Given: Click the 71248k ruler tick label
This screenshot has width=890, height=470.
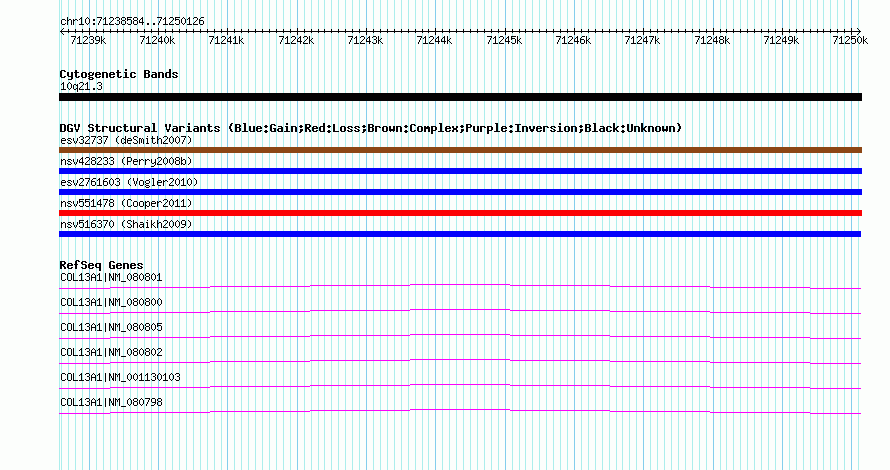Looking at the screenshot, I should pyautogui.click(x=712, y=40).
